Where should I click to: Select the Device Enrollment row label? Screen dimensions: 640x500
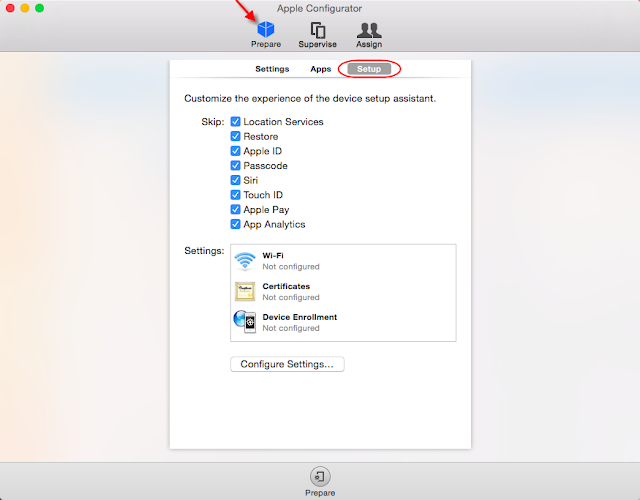[300, 317]
